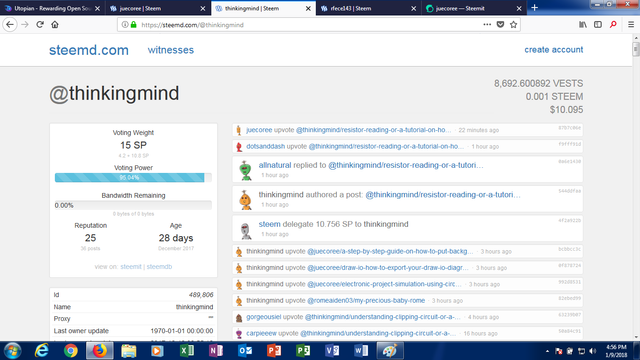Image resolution: width=640 pixels, height=360 pixels.
Task: Click the volume speaker tray icon
Action: (x=593, y=351)
